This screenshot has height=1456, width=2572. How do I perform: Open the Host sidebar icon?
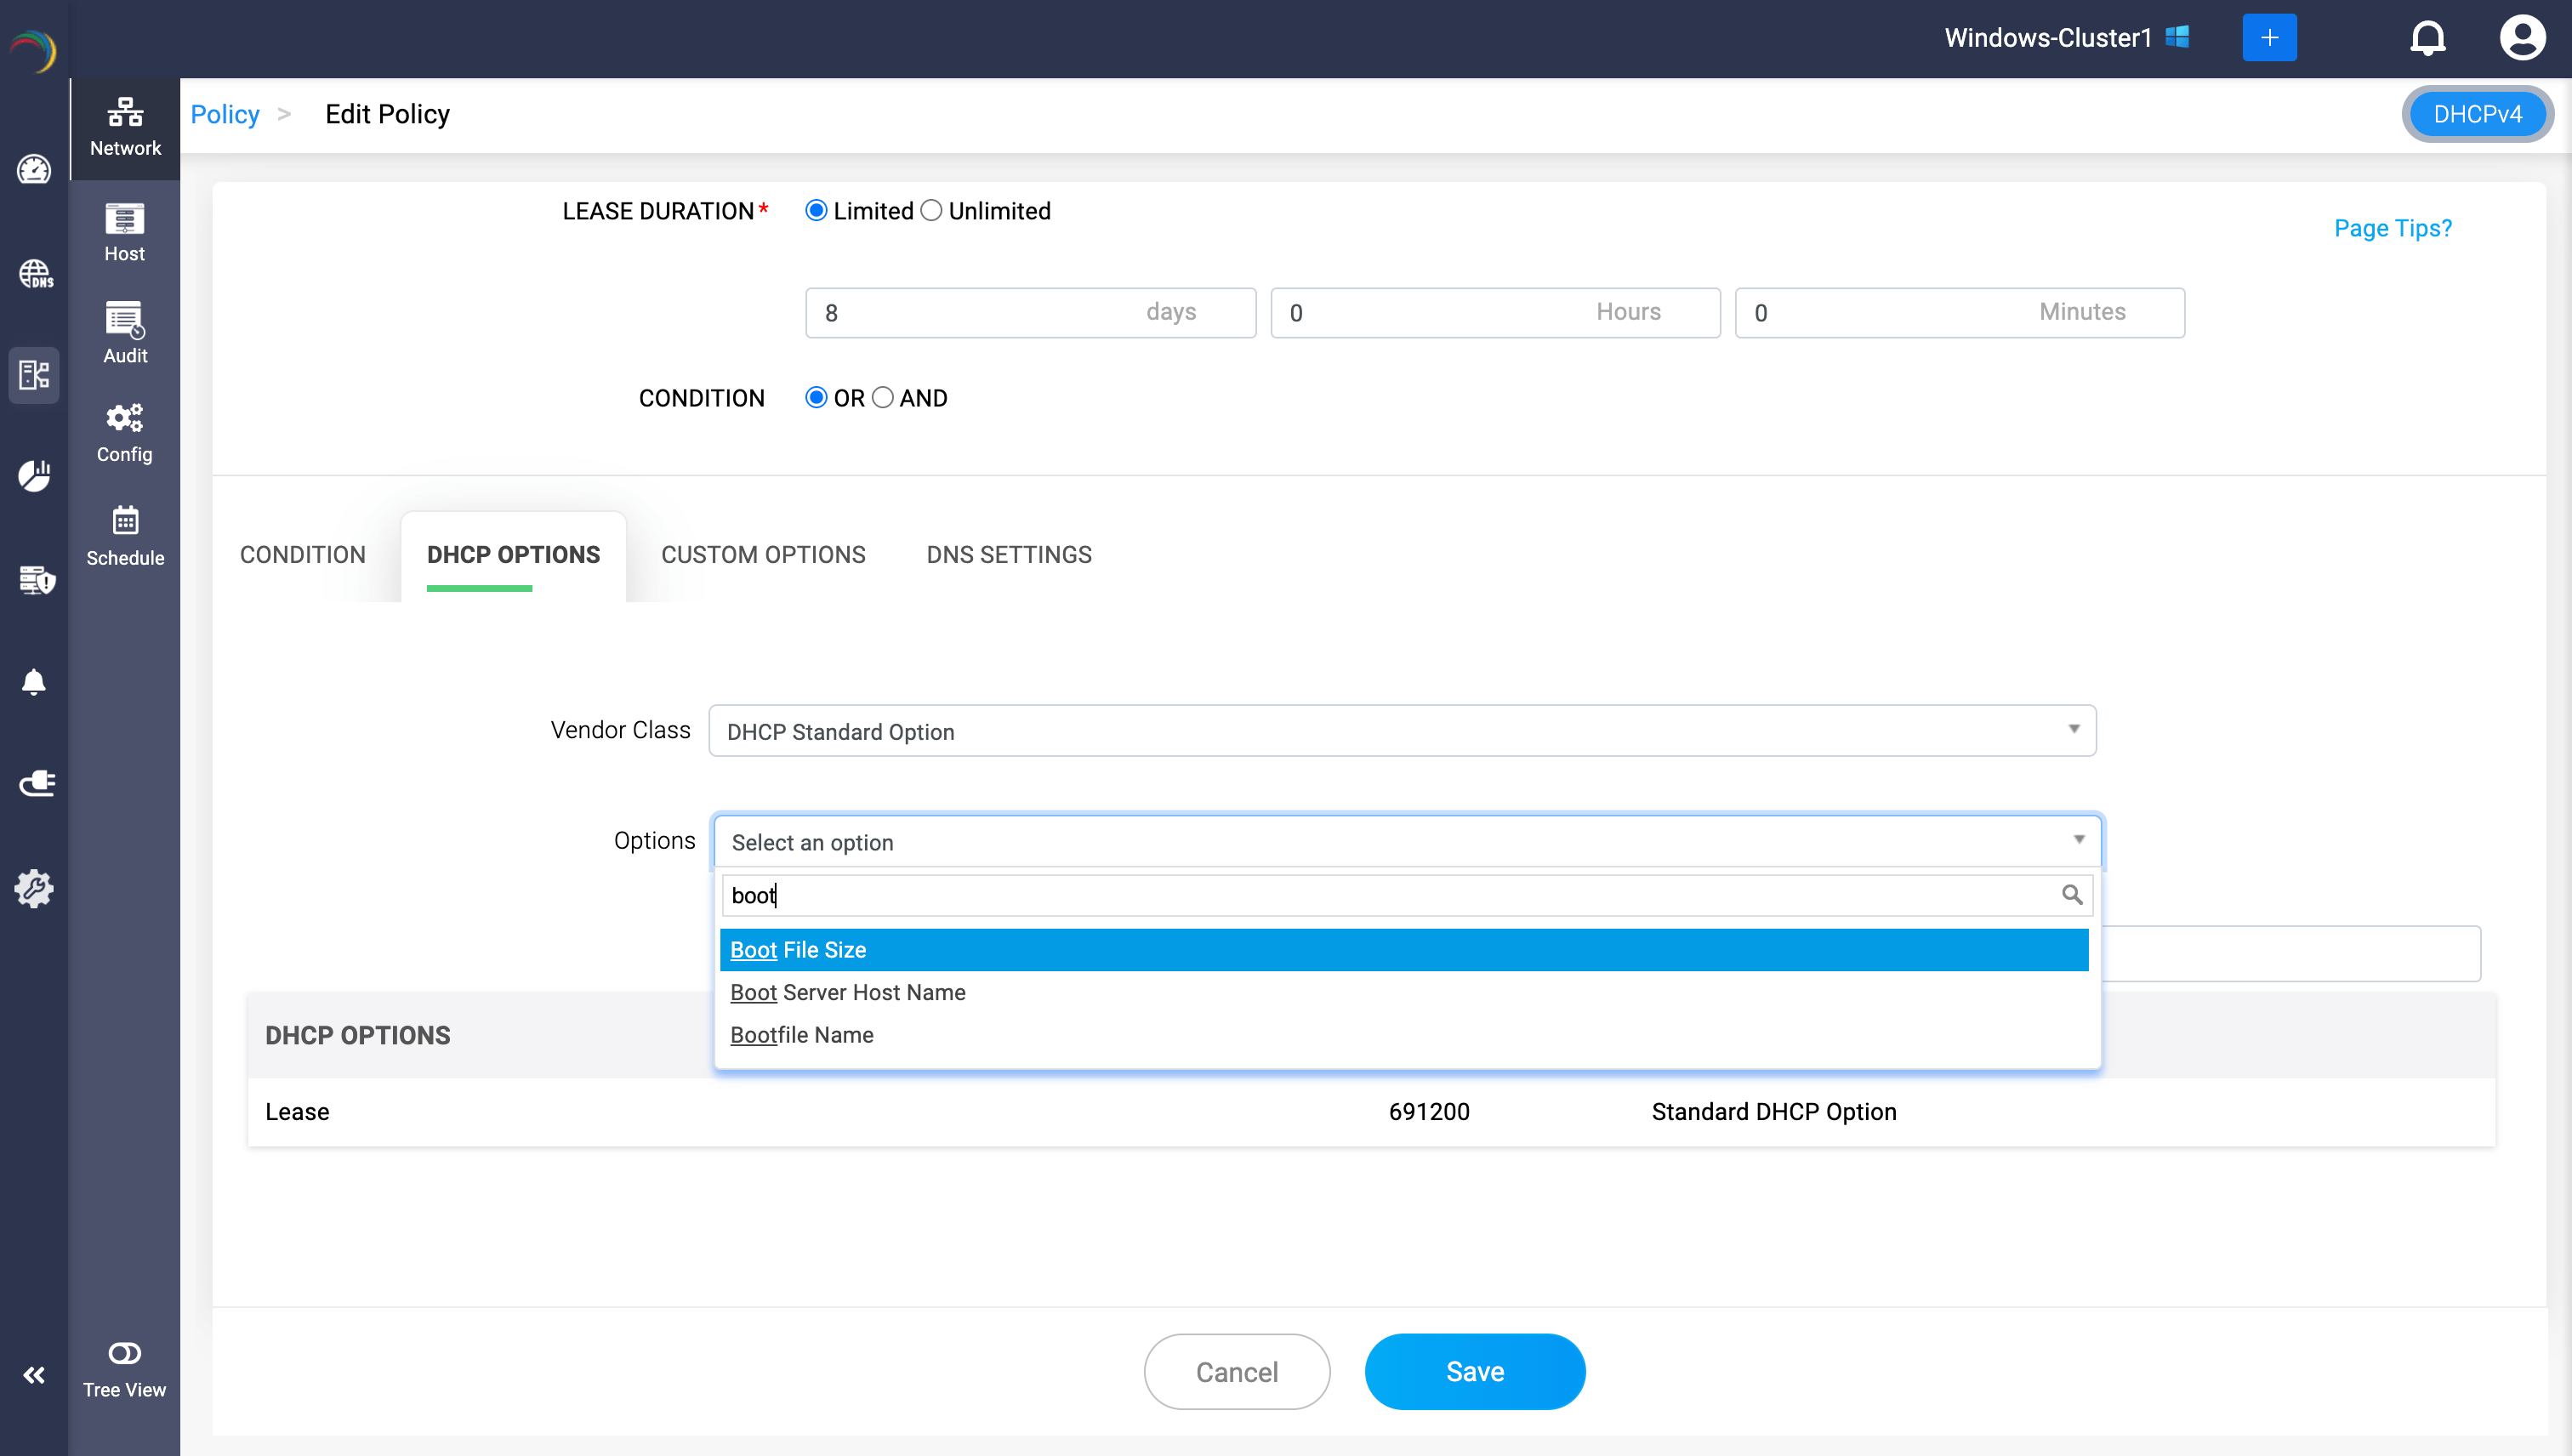pyautogui.click(x=125, y=232)
